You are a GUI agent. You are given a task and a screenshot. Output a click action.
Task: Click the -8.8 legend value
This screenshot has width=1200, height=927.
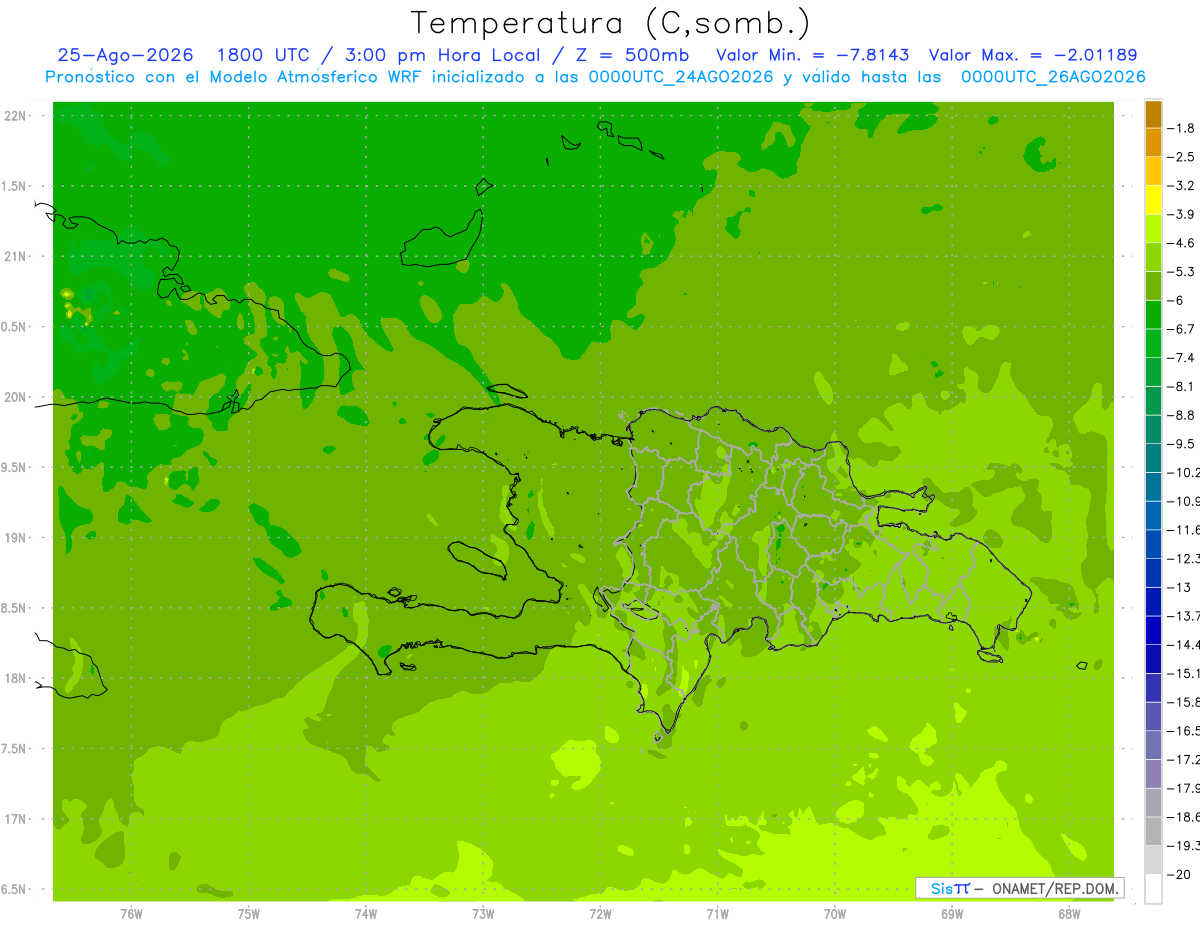pyautogui.click(x=1182, y=415)
